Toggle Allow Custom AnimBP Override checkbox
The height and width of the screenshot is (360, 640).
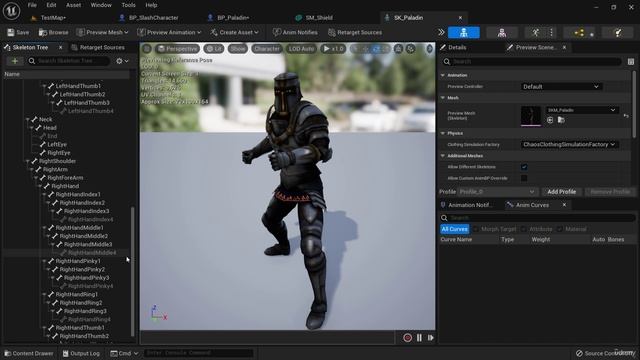coord(524,178)
